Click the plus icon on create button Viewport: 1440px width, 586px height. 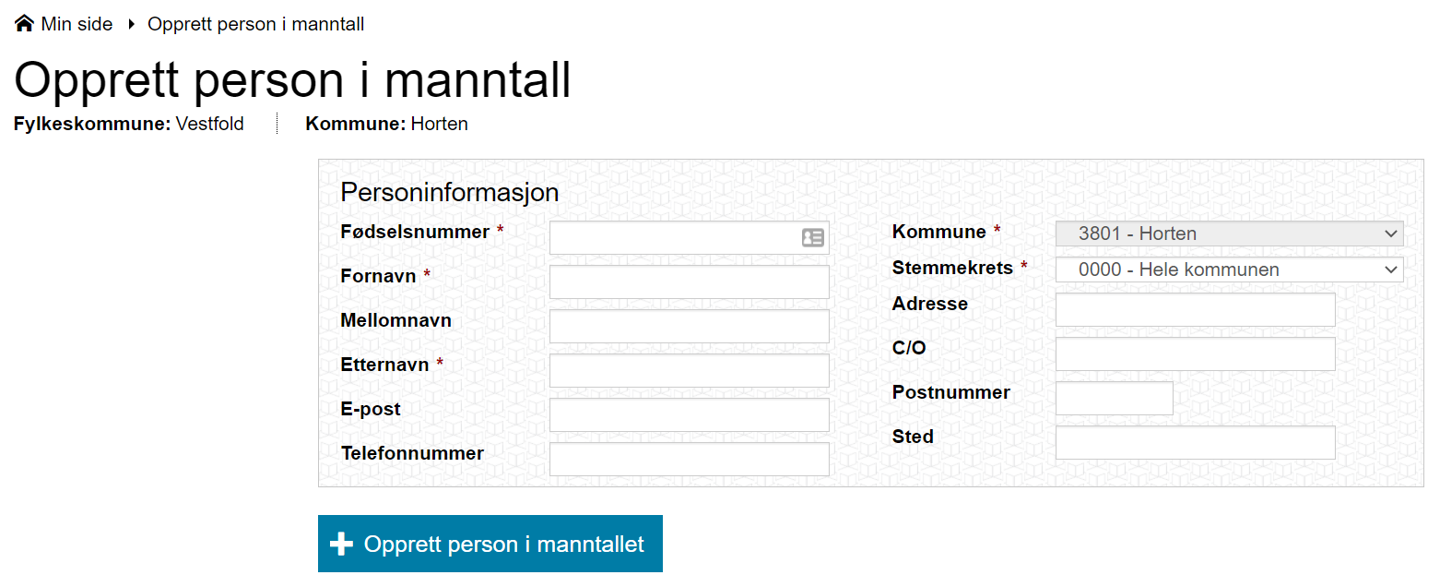click(x=342, y=544)
